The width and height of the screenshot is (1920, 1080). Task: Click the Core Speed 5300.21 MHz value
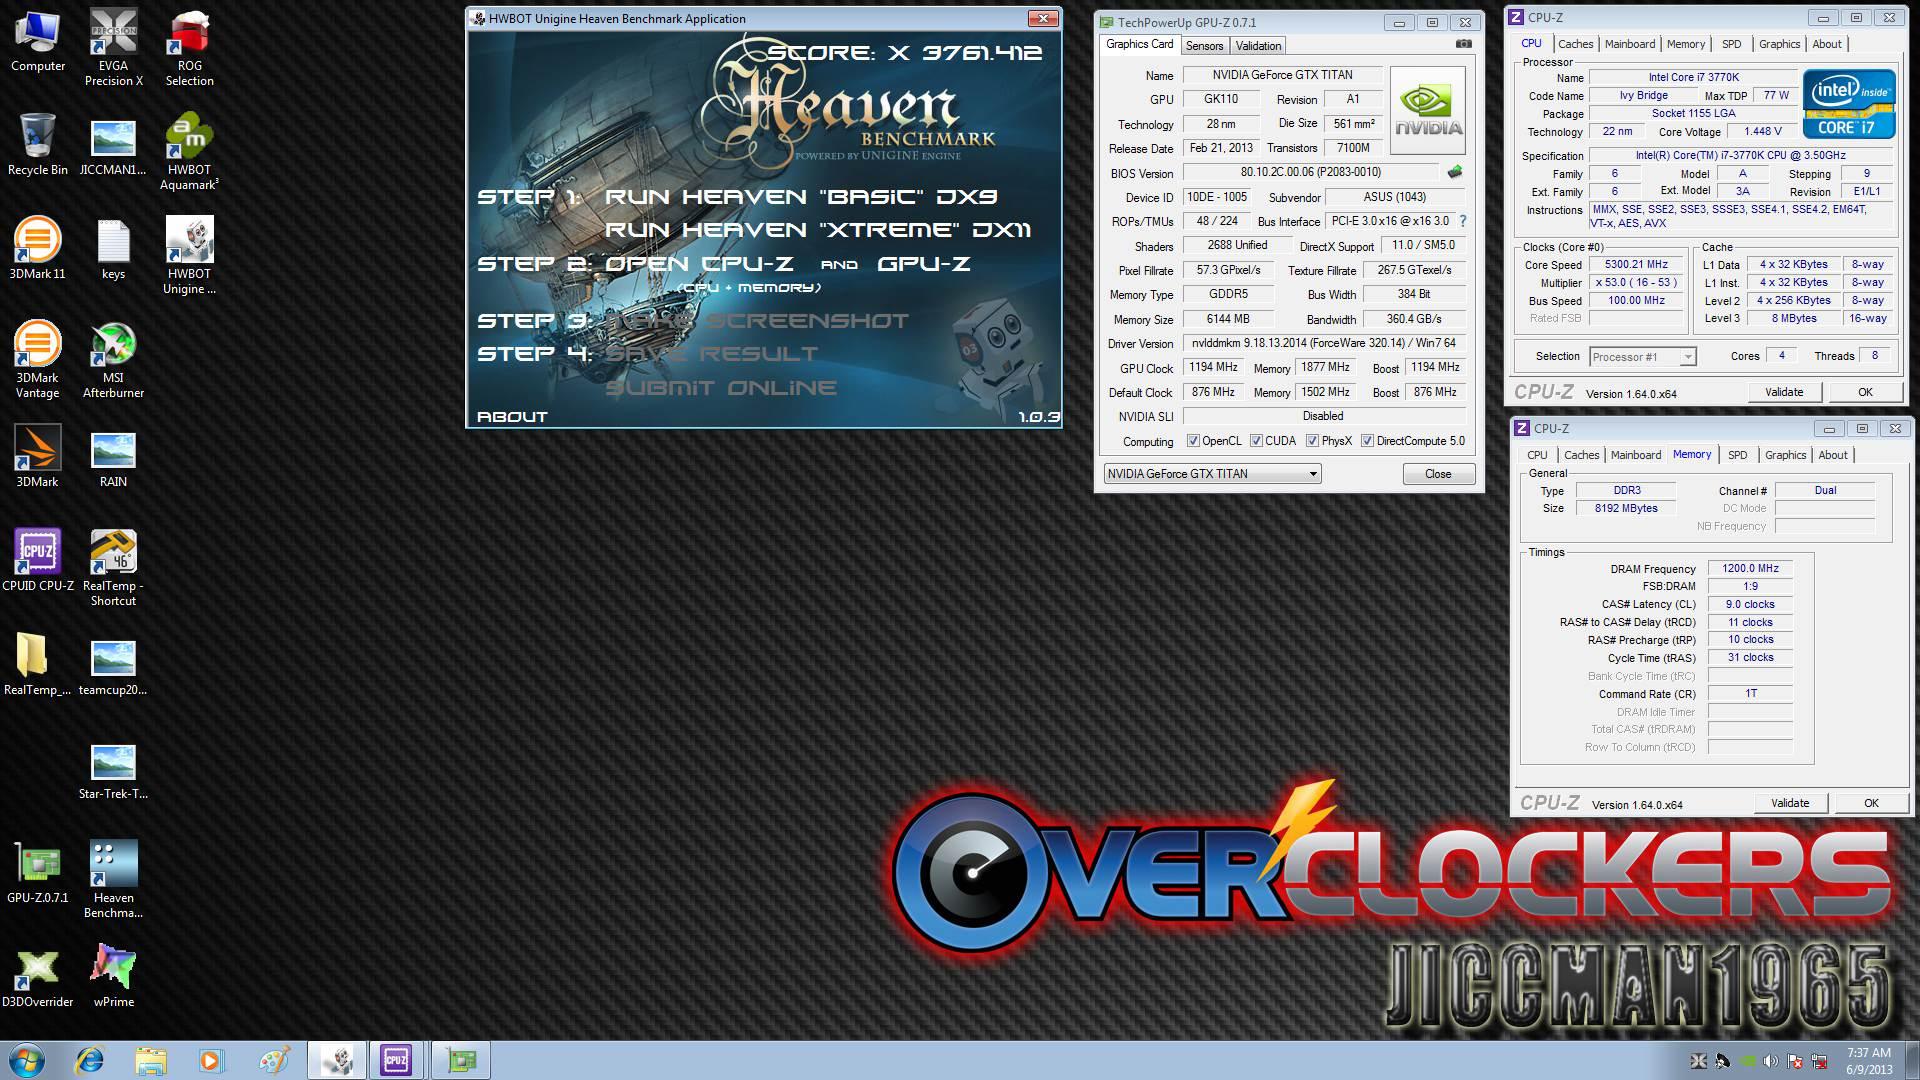pyautogui.click(x=1636, y=265)
